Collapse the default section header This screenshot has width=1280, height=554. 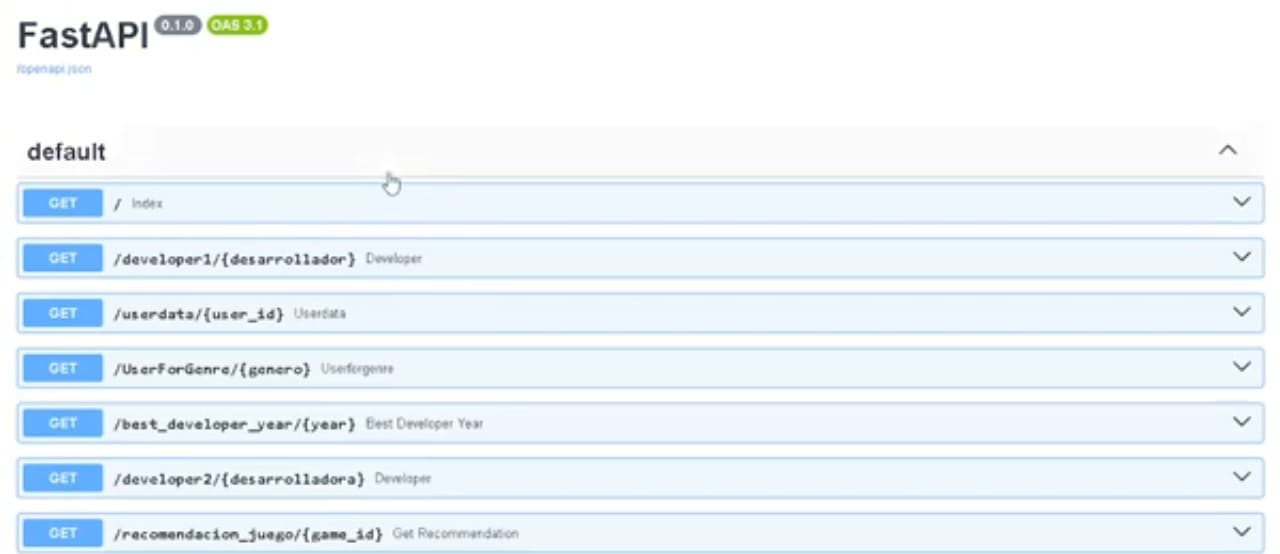coord(640,151)
